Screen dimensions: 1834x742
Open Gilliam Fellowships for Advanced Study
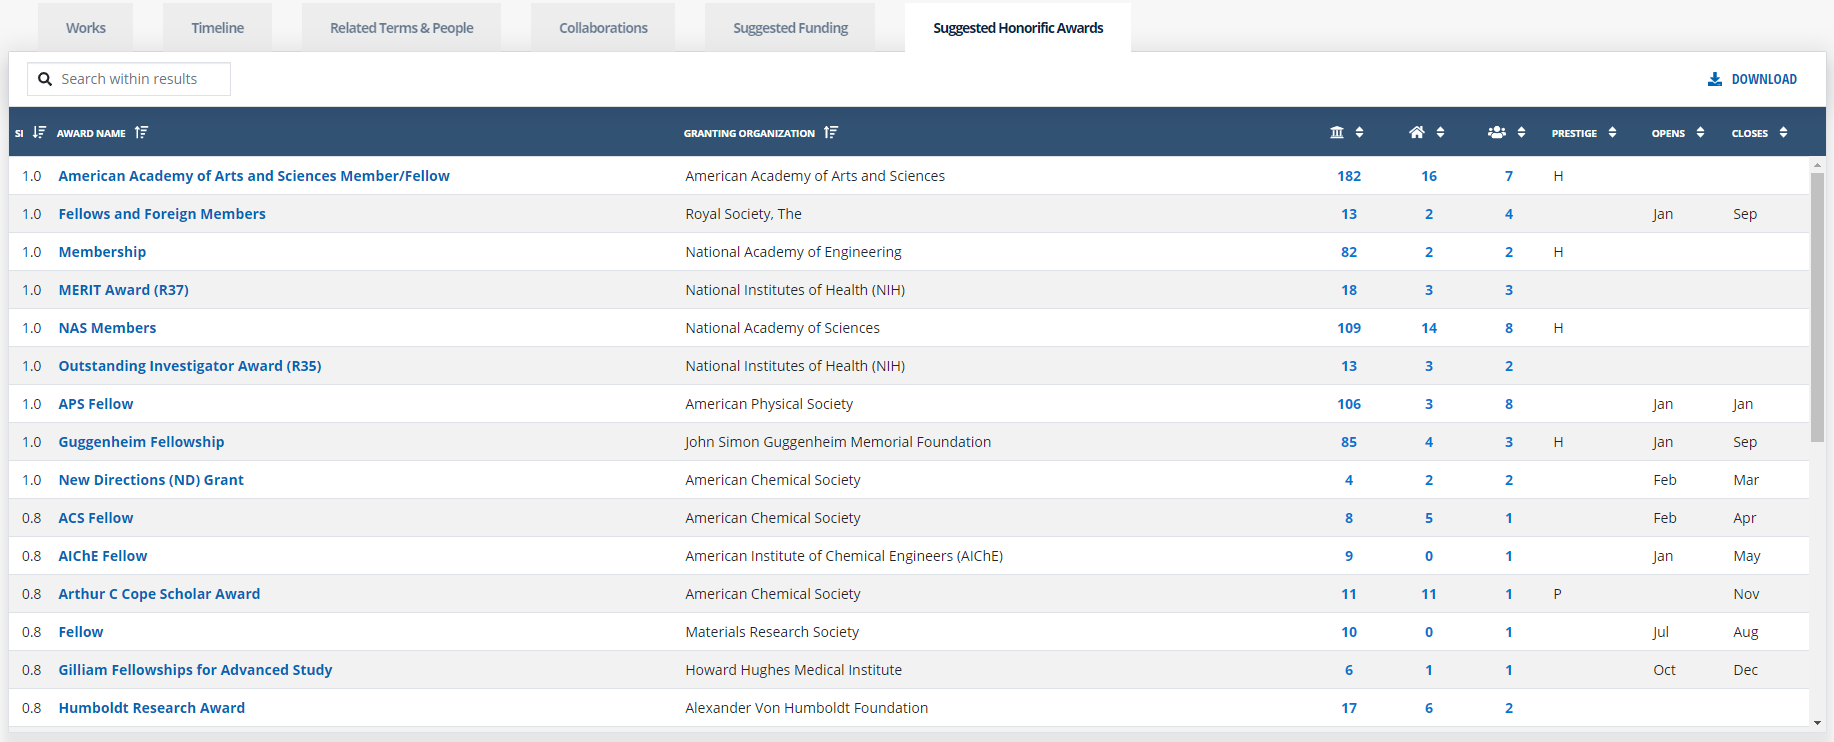pos(195,670)
